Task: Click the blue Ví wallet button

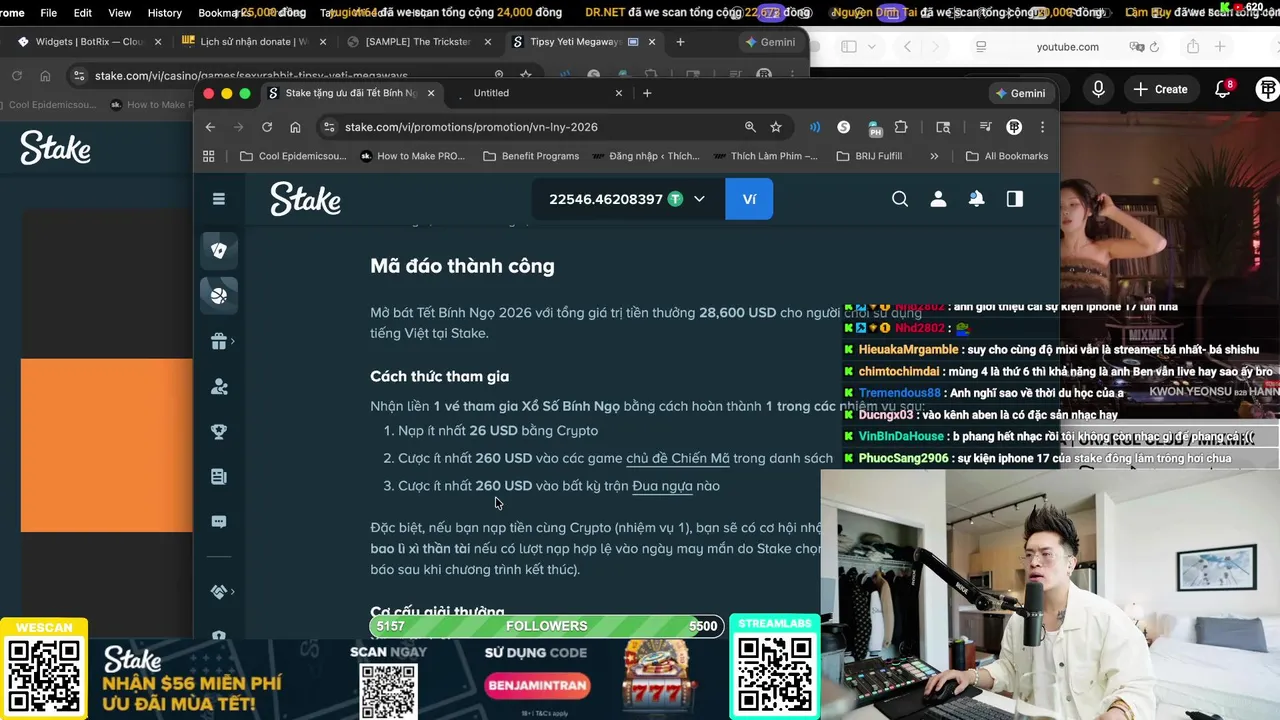Action: click(x=749, y=199)
